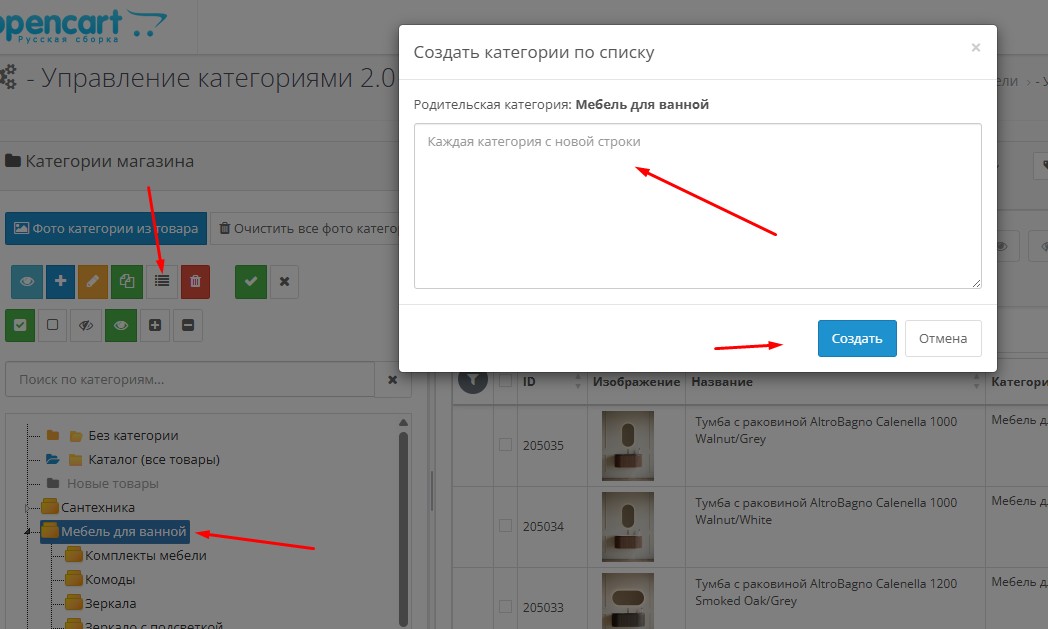Viewport: 1048px width, 629px height.
Task: Click the orange pencil edit category icon
Action: (93, 282)
